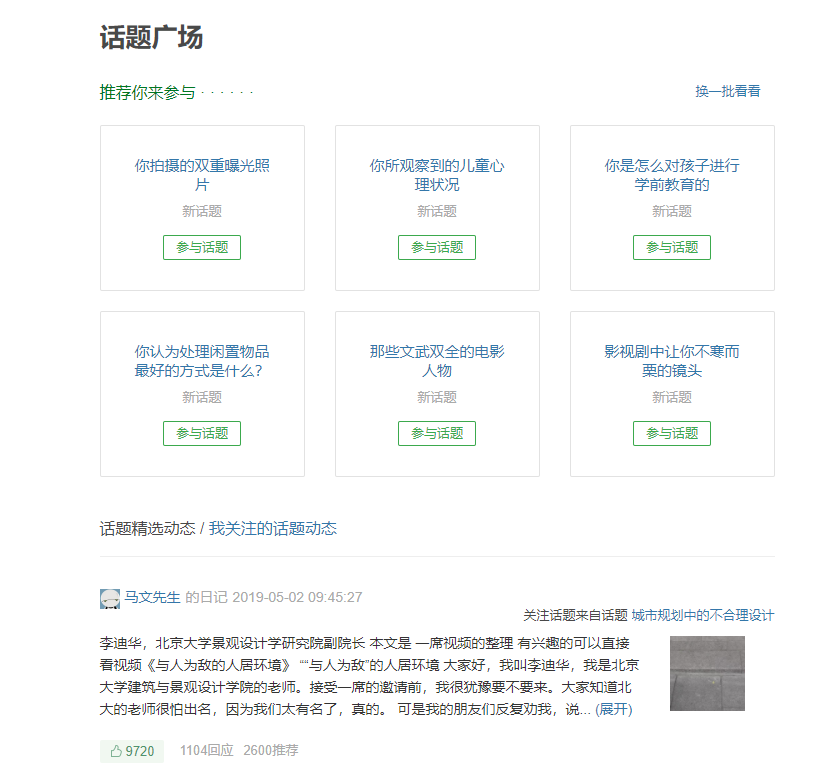Screen dimensions: 818x781
Task: Click 参与话题 under 文武双全的电影人物
Action: [437, 434]
